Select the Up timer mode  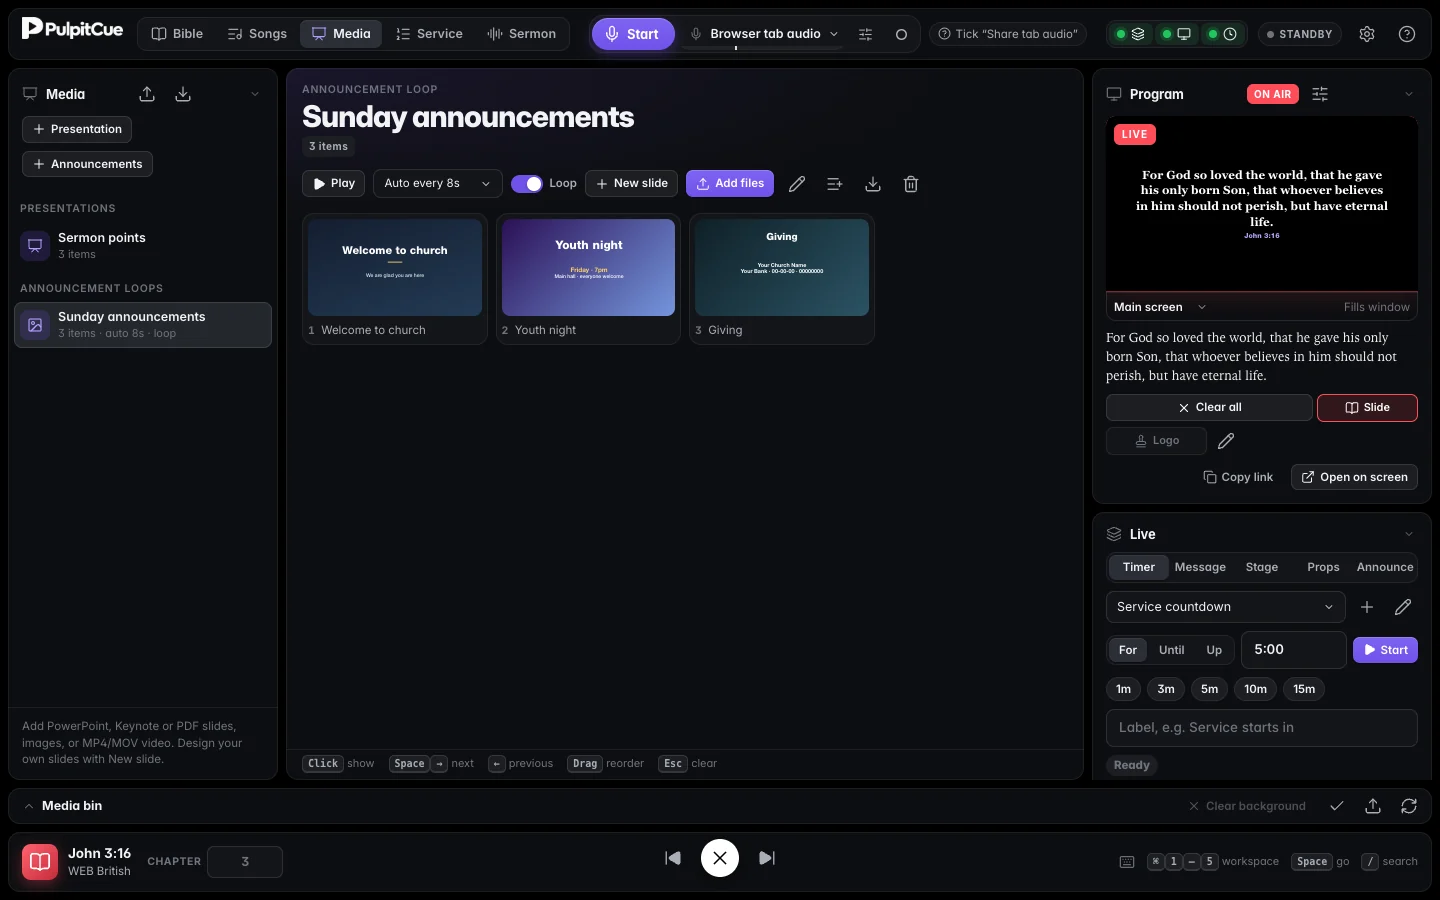(x=1214, y=650)
